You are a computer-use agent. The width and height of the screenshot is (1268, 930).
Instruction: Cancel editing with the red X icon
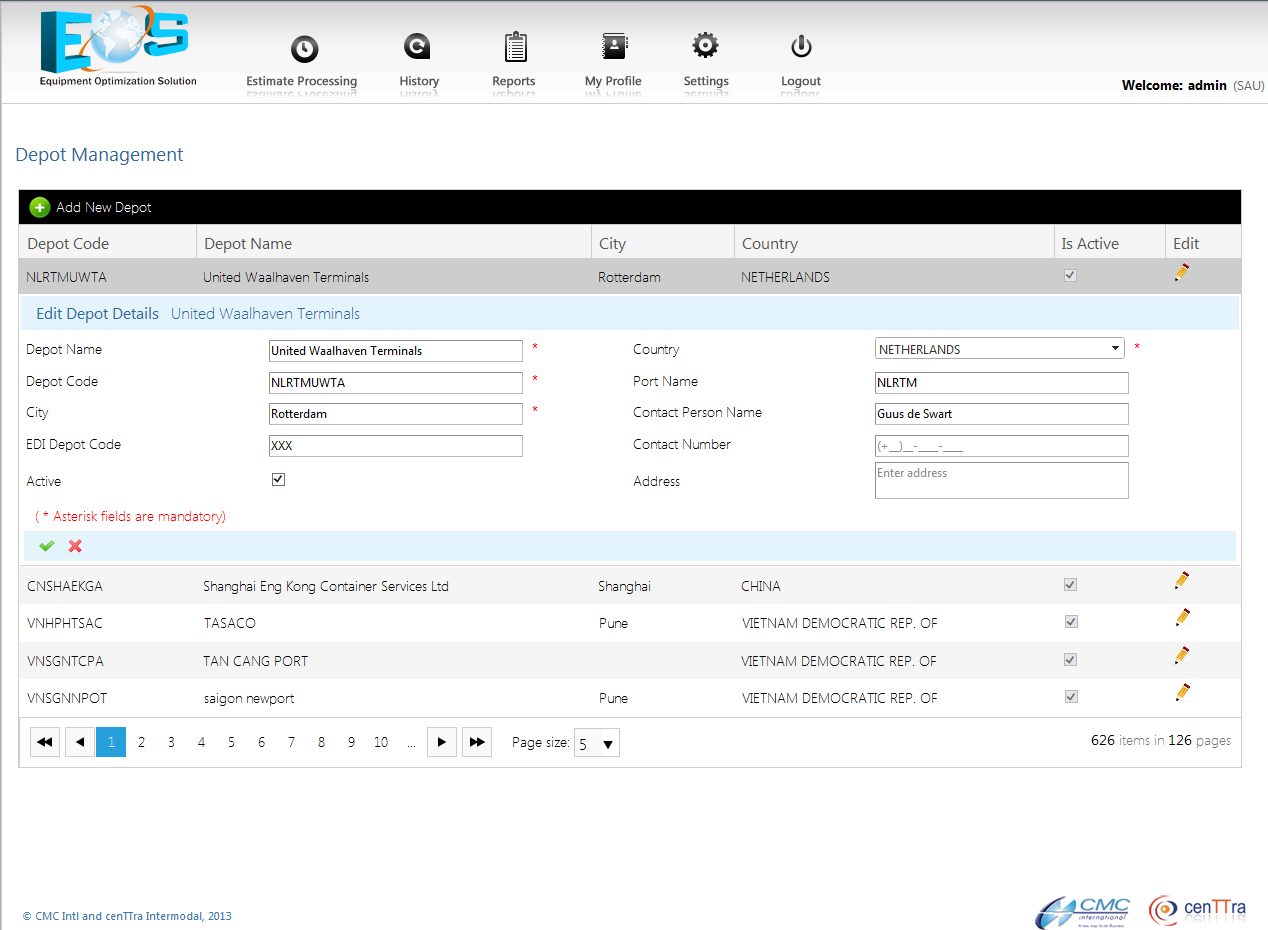tap(75, 546)
